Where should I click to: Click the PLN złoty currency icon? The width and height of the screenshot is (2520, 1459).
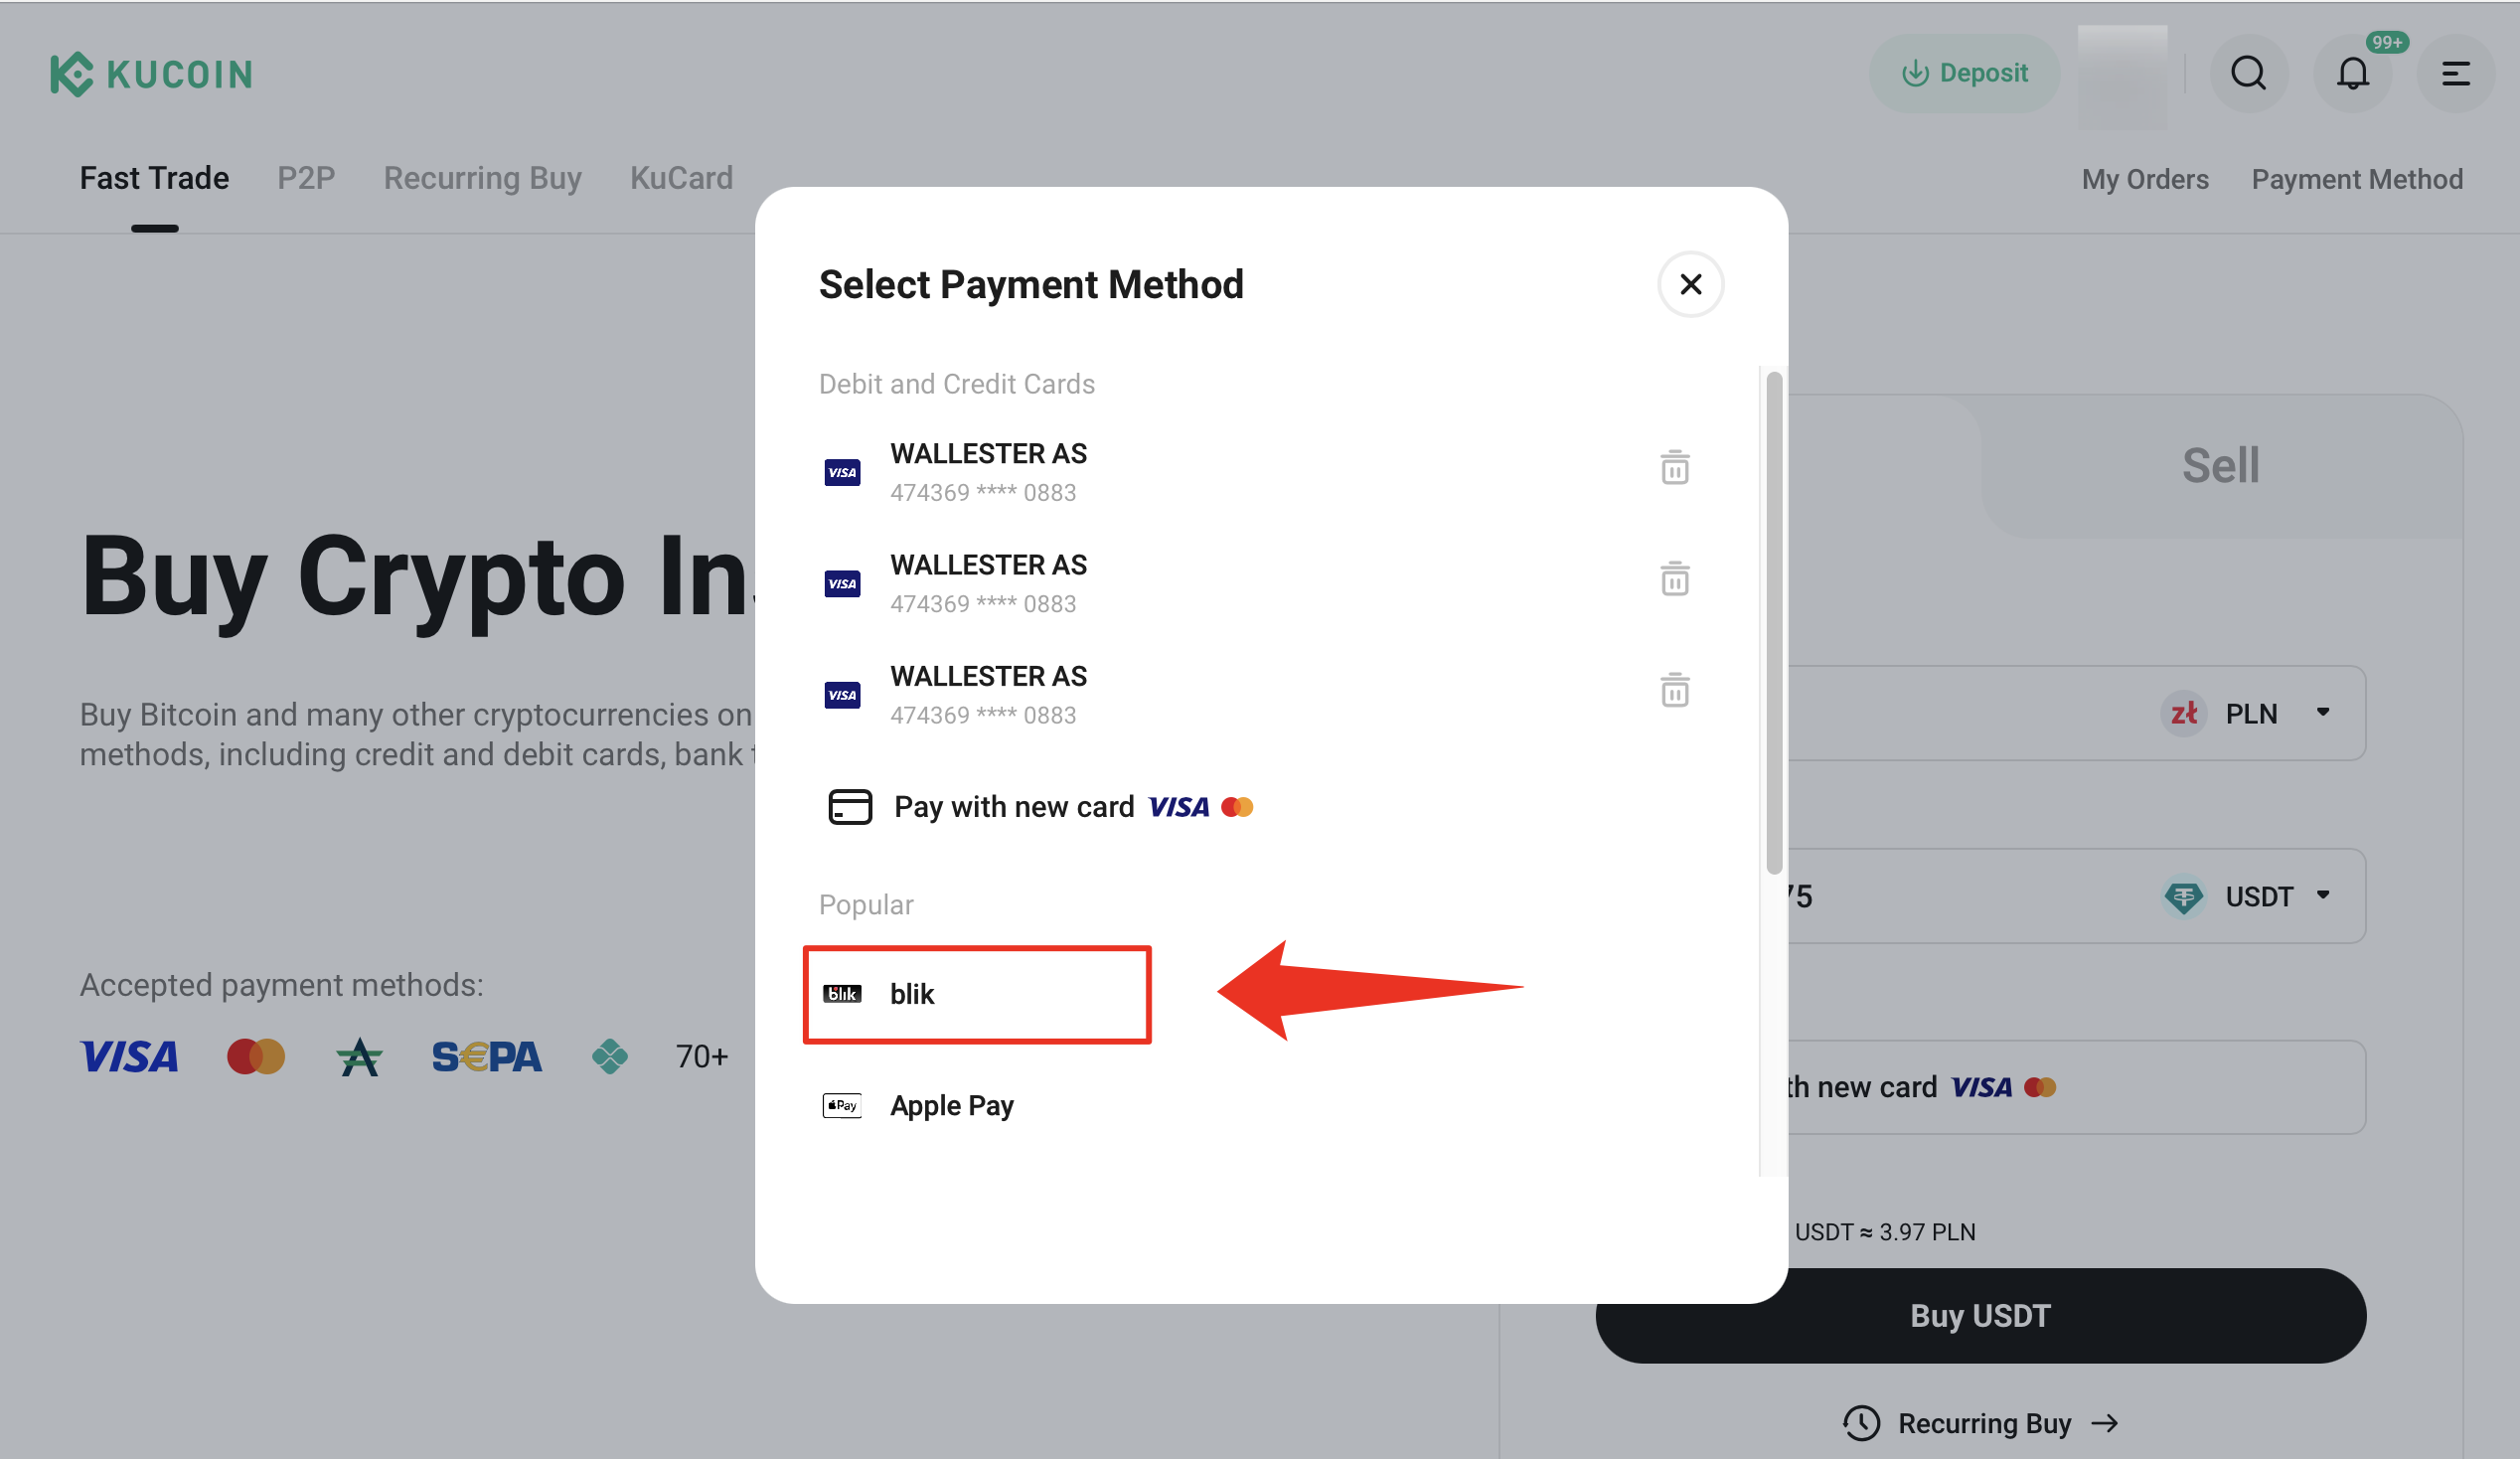[2184, 713]
